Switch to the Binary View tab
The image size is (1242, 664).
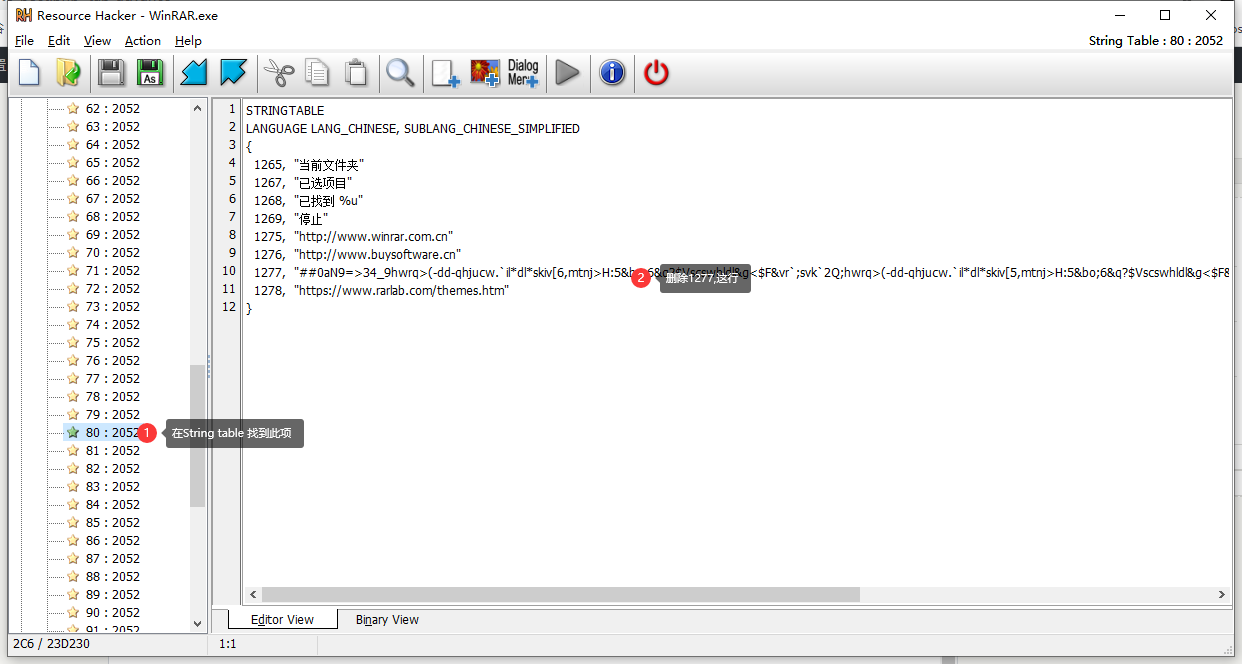click(x=387, y=620)
